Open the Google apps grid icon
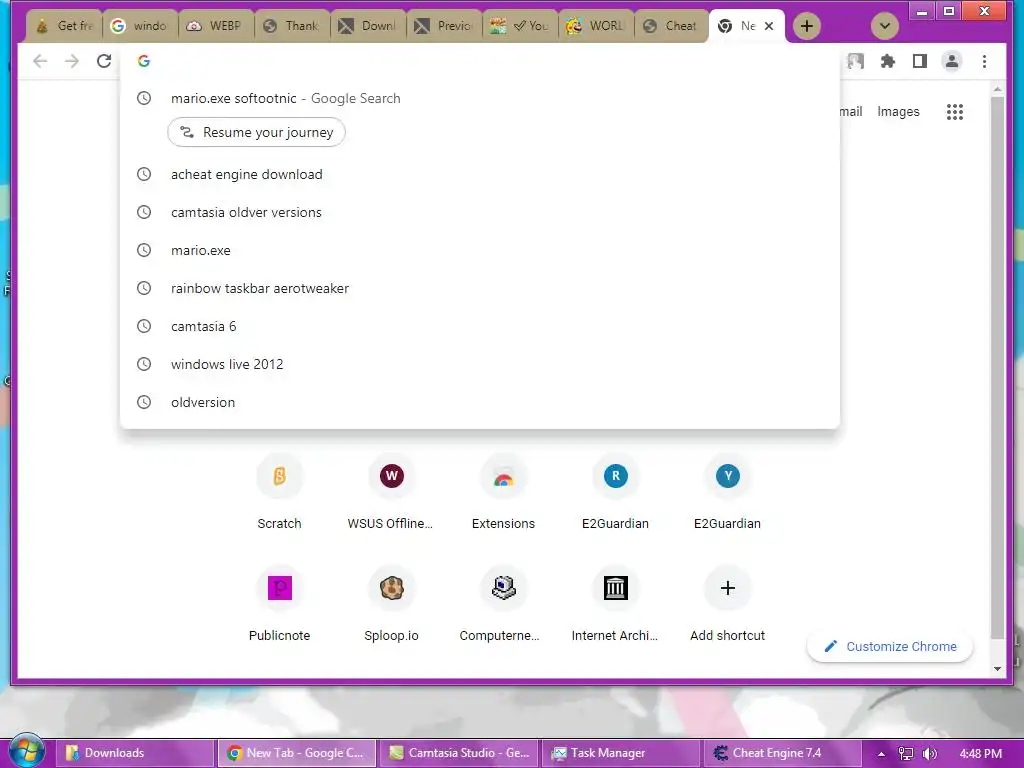The image size is (1024, 768). 955,112
